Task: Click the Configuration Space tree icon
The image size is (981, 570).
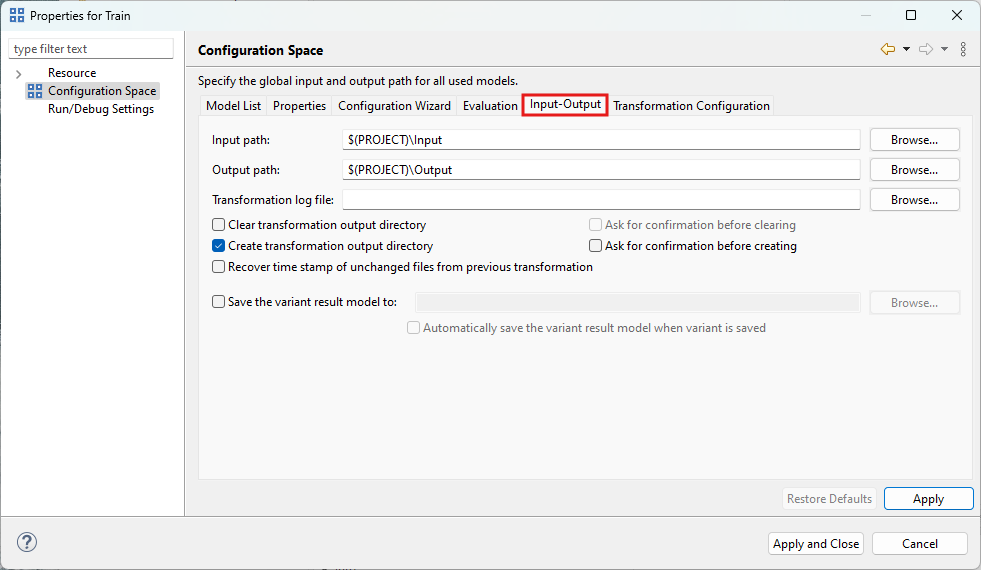Action: pyautogui.click(x=35, y=91)
